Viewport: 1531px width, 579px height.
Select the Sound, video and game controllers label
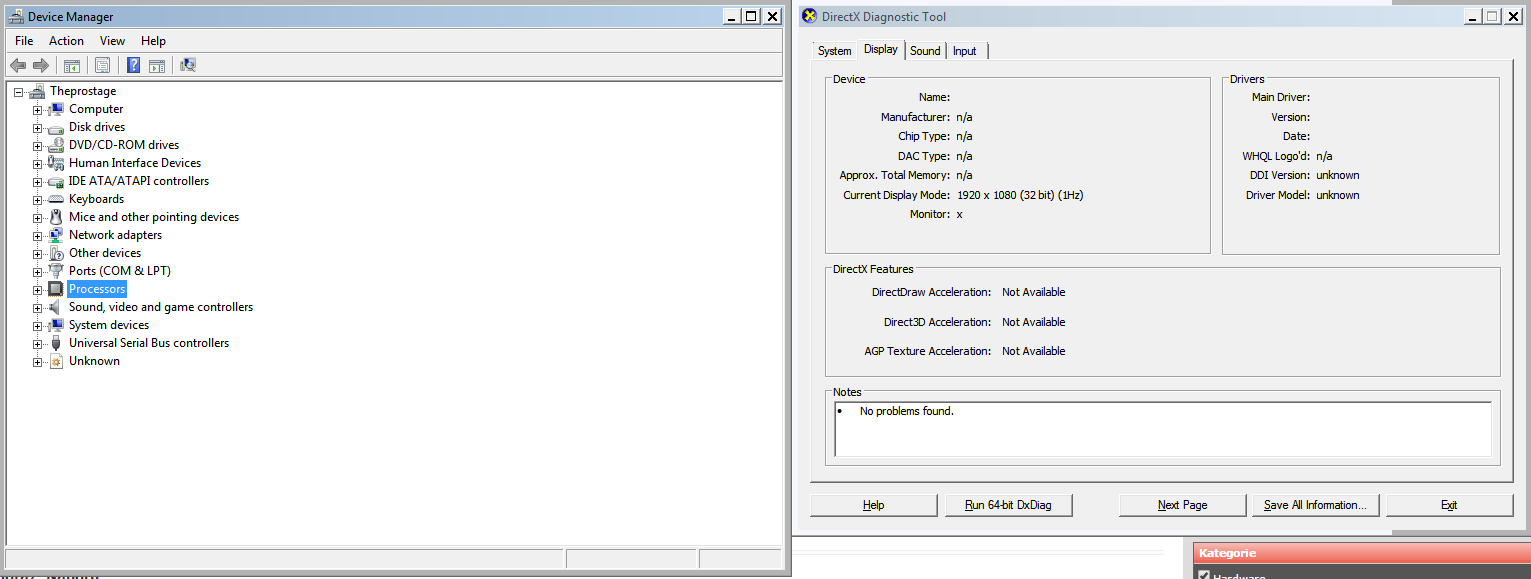tap(161, 307)
